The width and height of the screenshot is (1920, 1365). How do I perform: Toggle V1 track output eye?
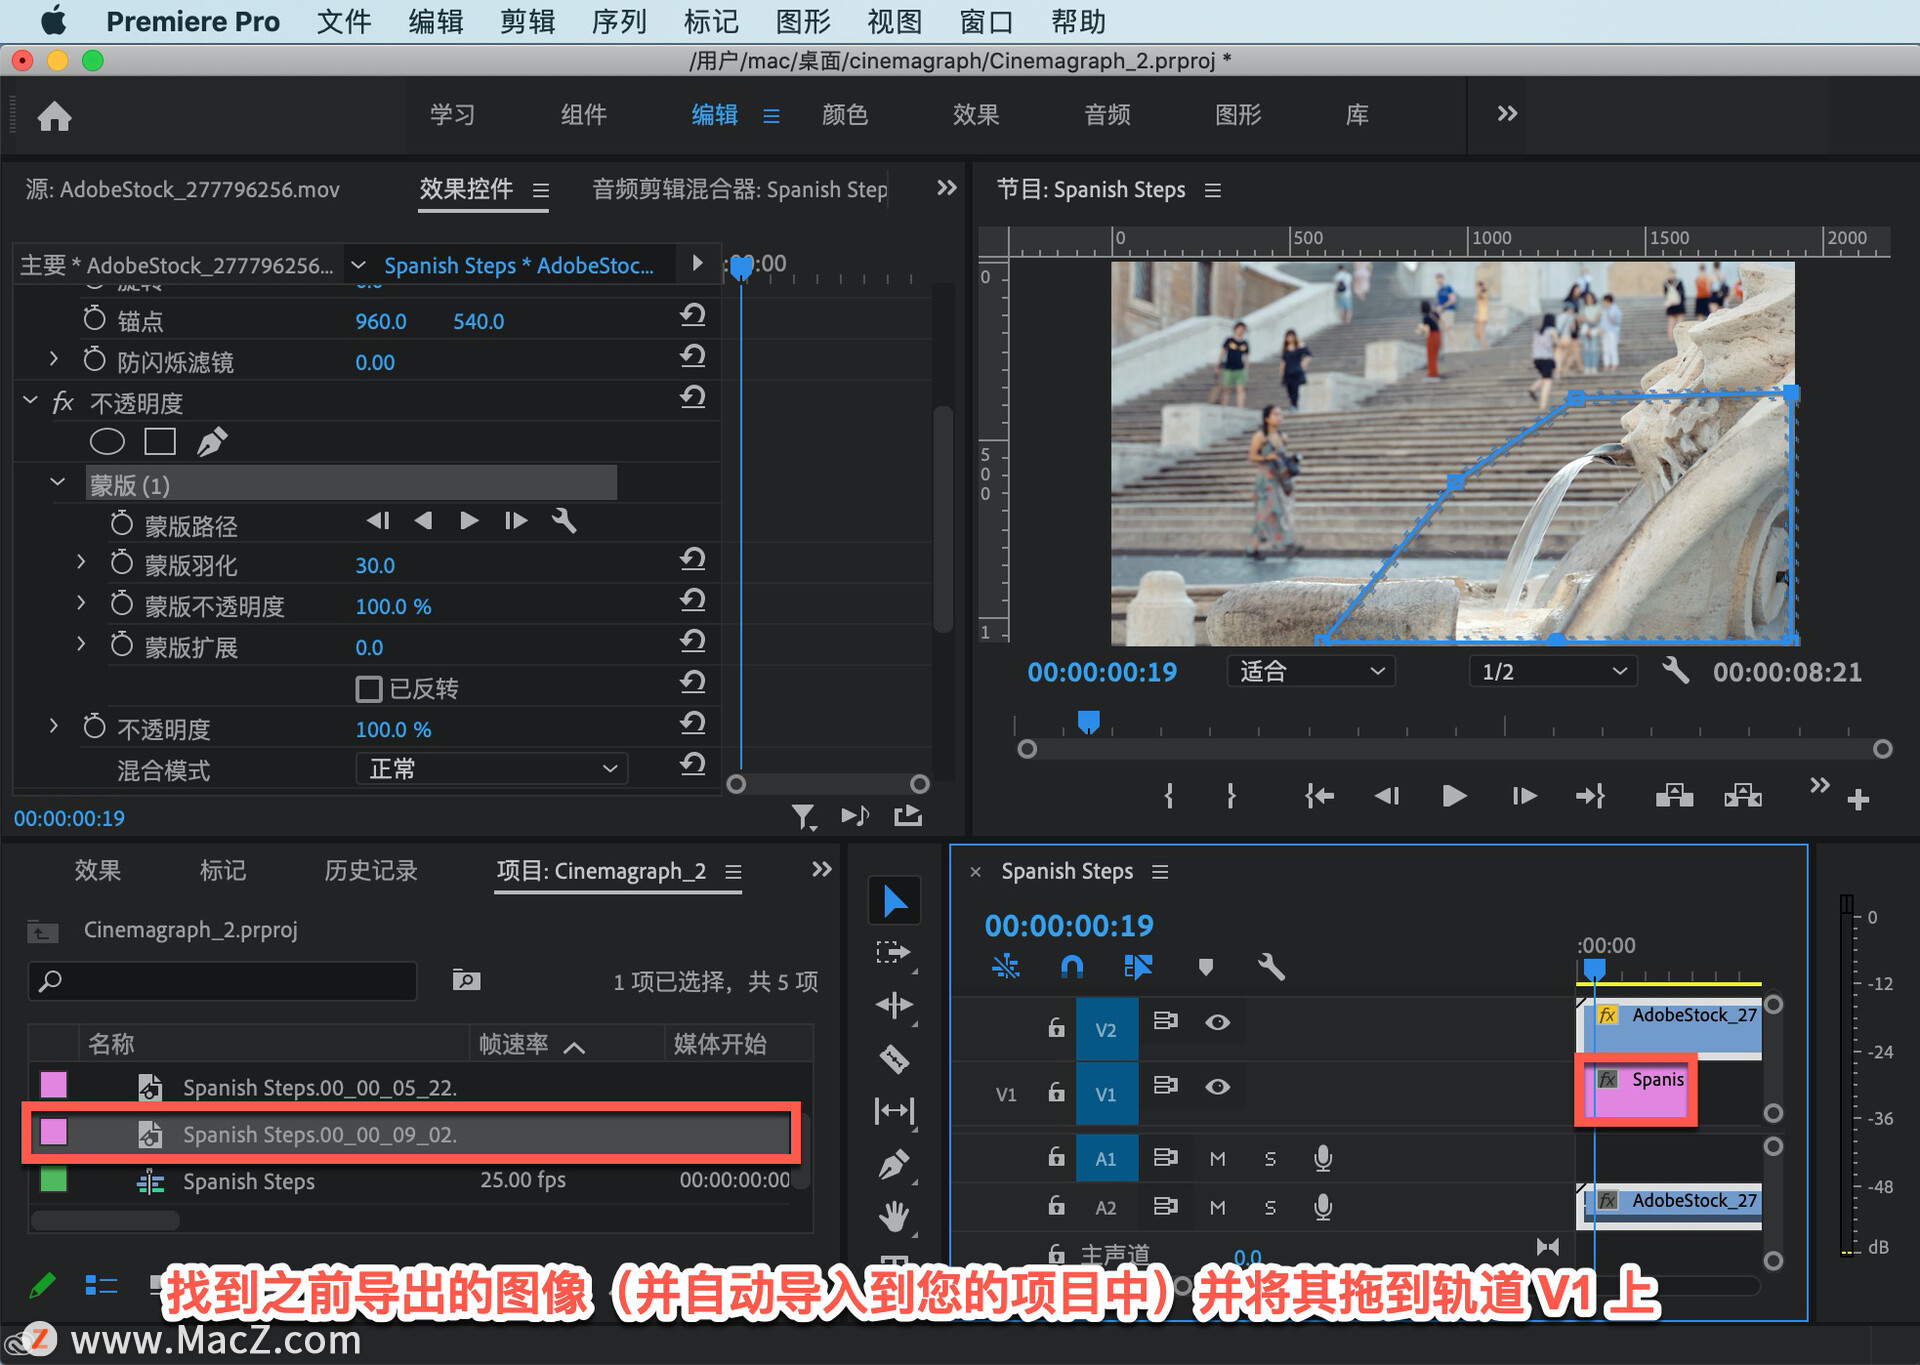pos(1217,1087)
